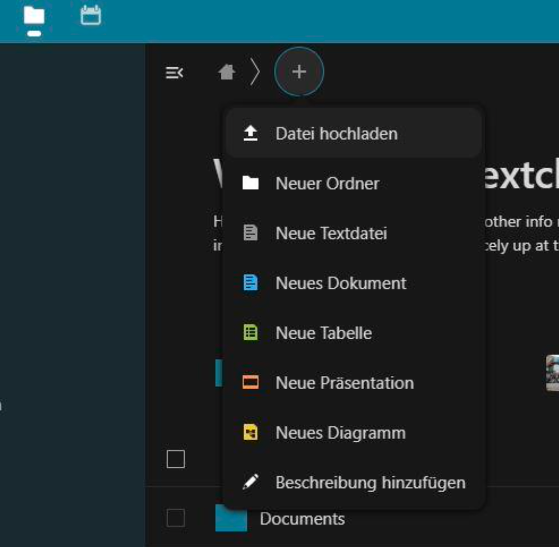The height and width of the screenshot is (547, 560).
Task: Check the Documents folder checkbox
Action: pos(176,518)
